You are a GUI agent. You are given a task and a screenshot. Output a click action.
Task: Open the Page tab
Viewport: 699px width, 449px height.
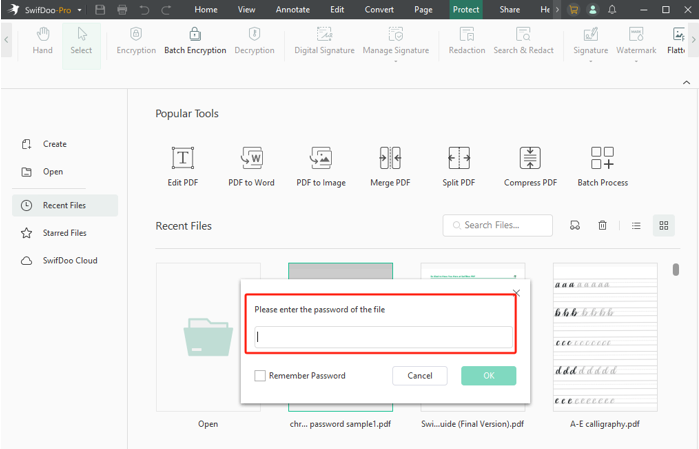tap(423, 9)
